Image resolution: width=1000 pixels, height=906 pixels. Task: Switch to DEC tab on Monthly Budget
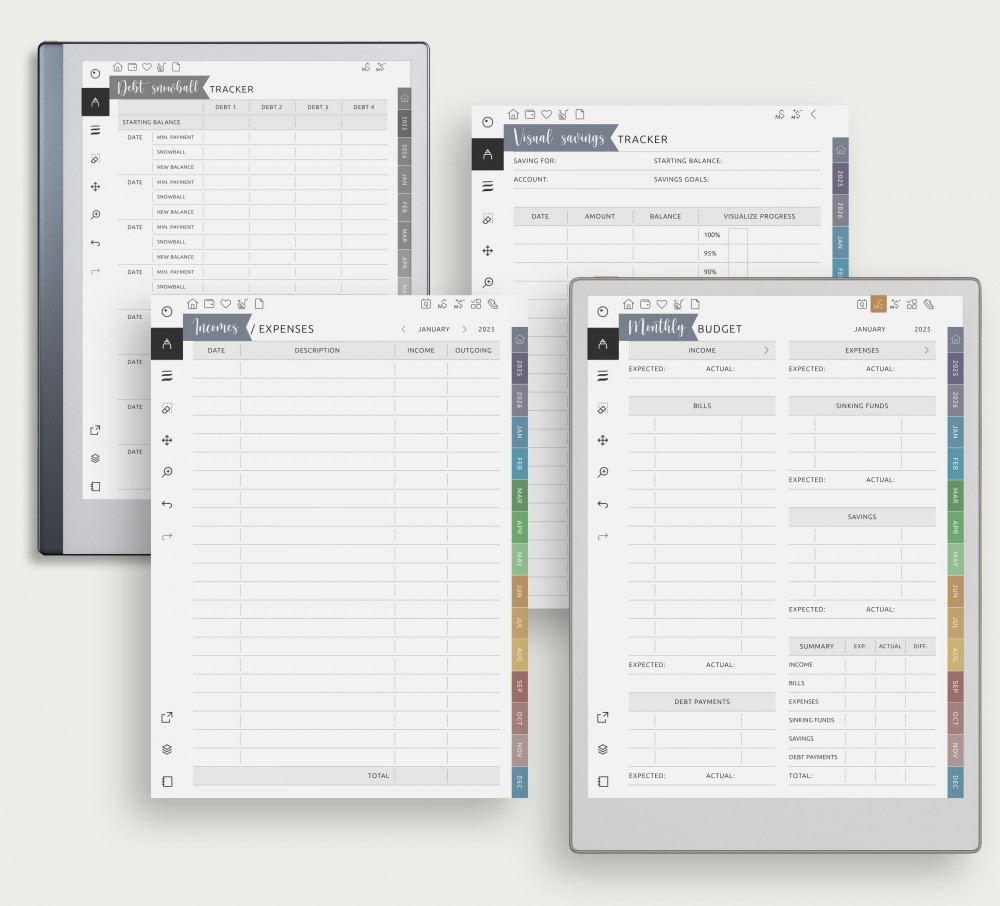955,782
